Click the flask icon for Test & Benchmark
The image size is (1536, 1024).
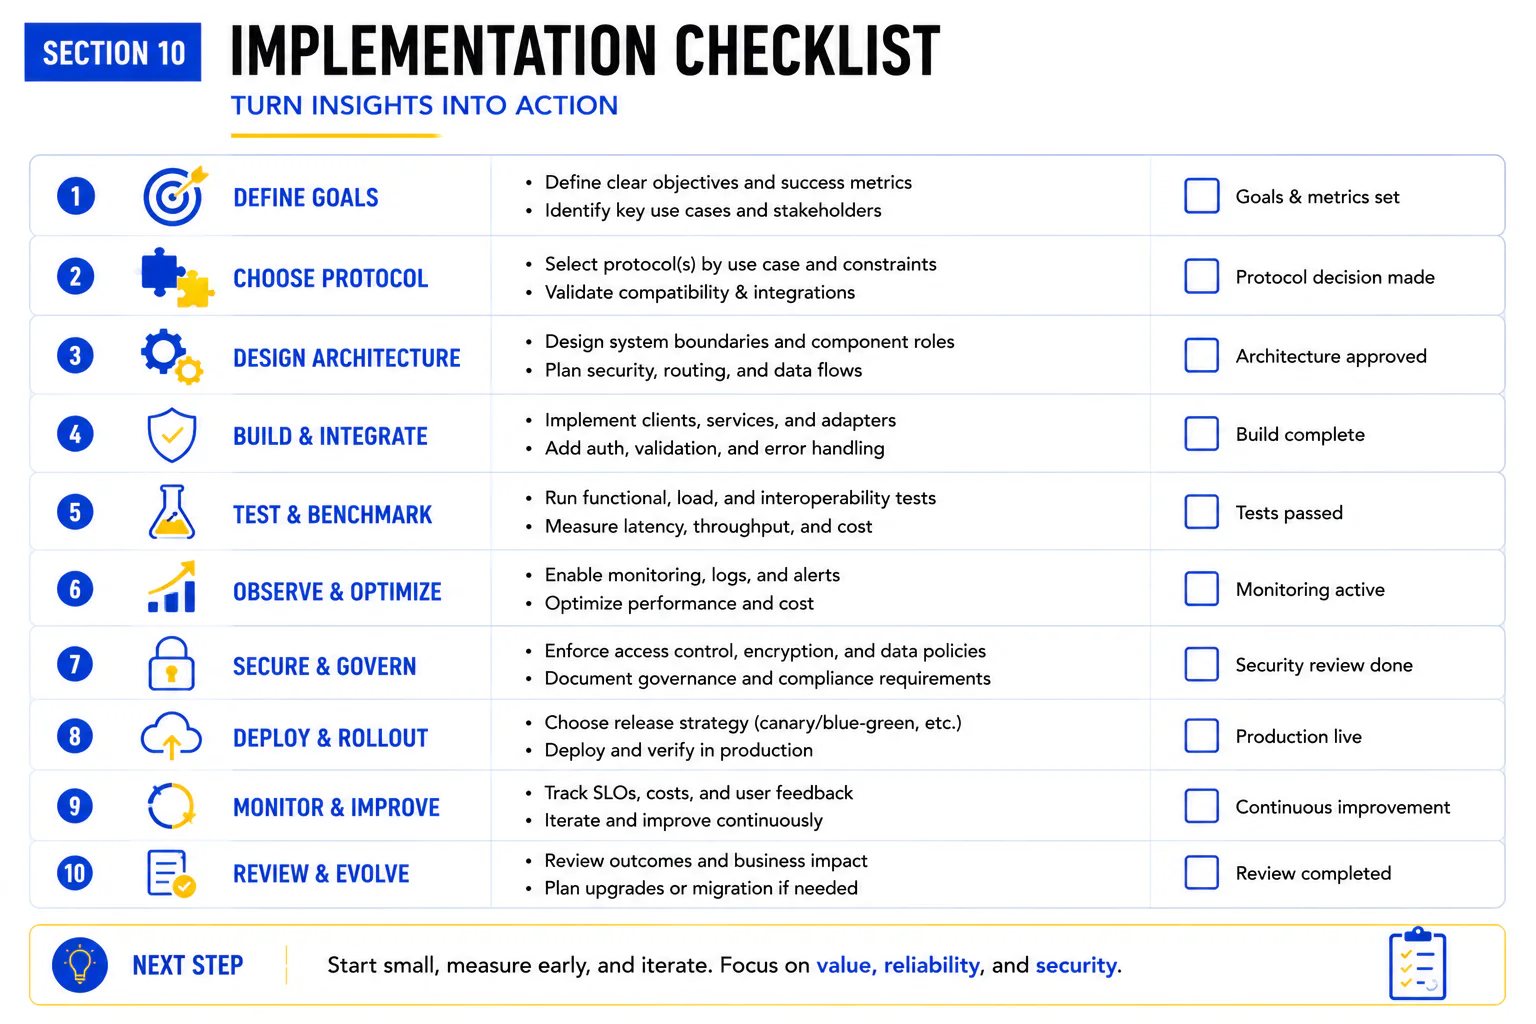click(x=172, y=512)
